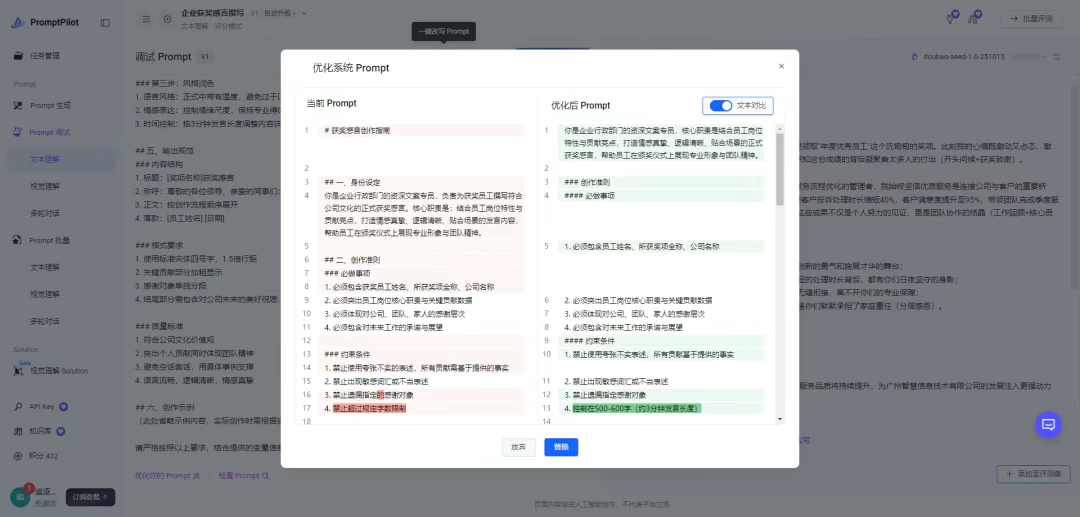The width and height of the screenshot is (1080, 517).
Task: Toggle the 文本对比 switch off
Action: point(720,105)
